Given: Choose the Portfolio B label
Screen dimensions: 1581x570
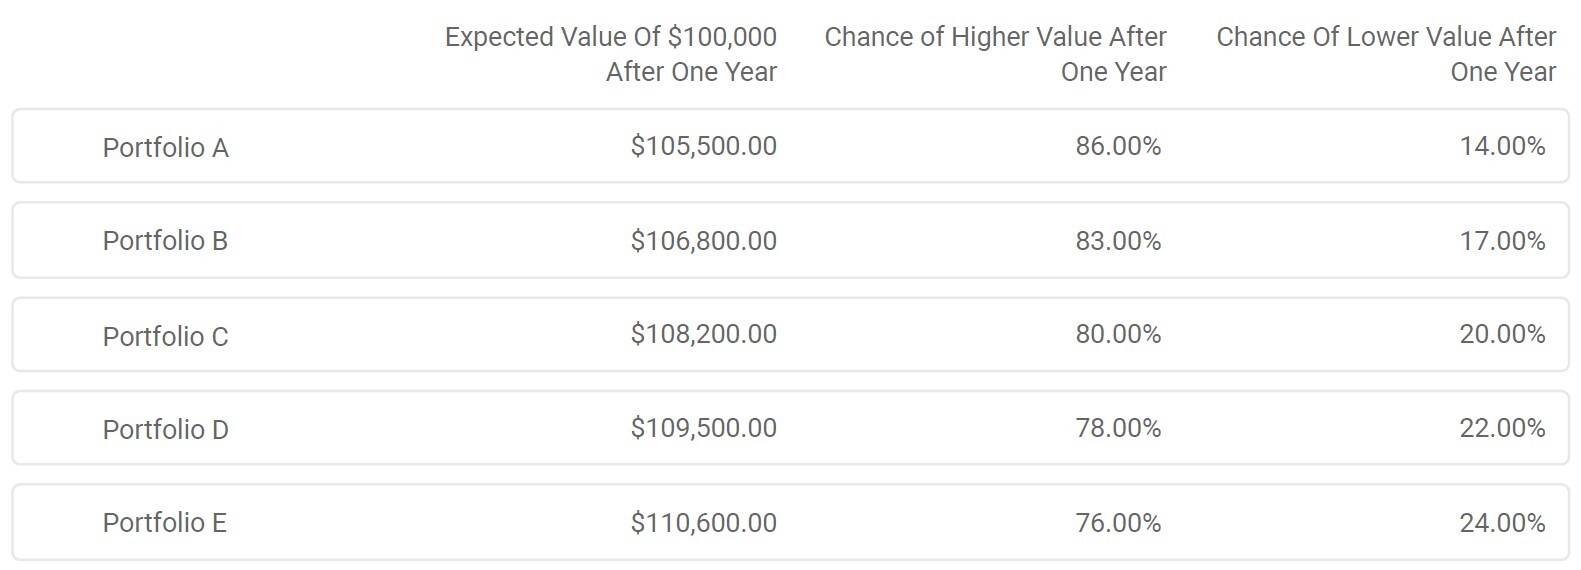Looking at the screenshot, I should [165, 241].
